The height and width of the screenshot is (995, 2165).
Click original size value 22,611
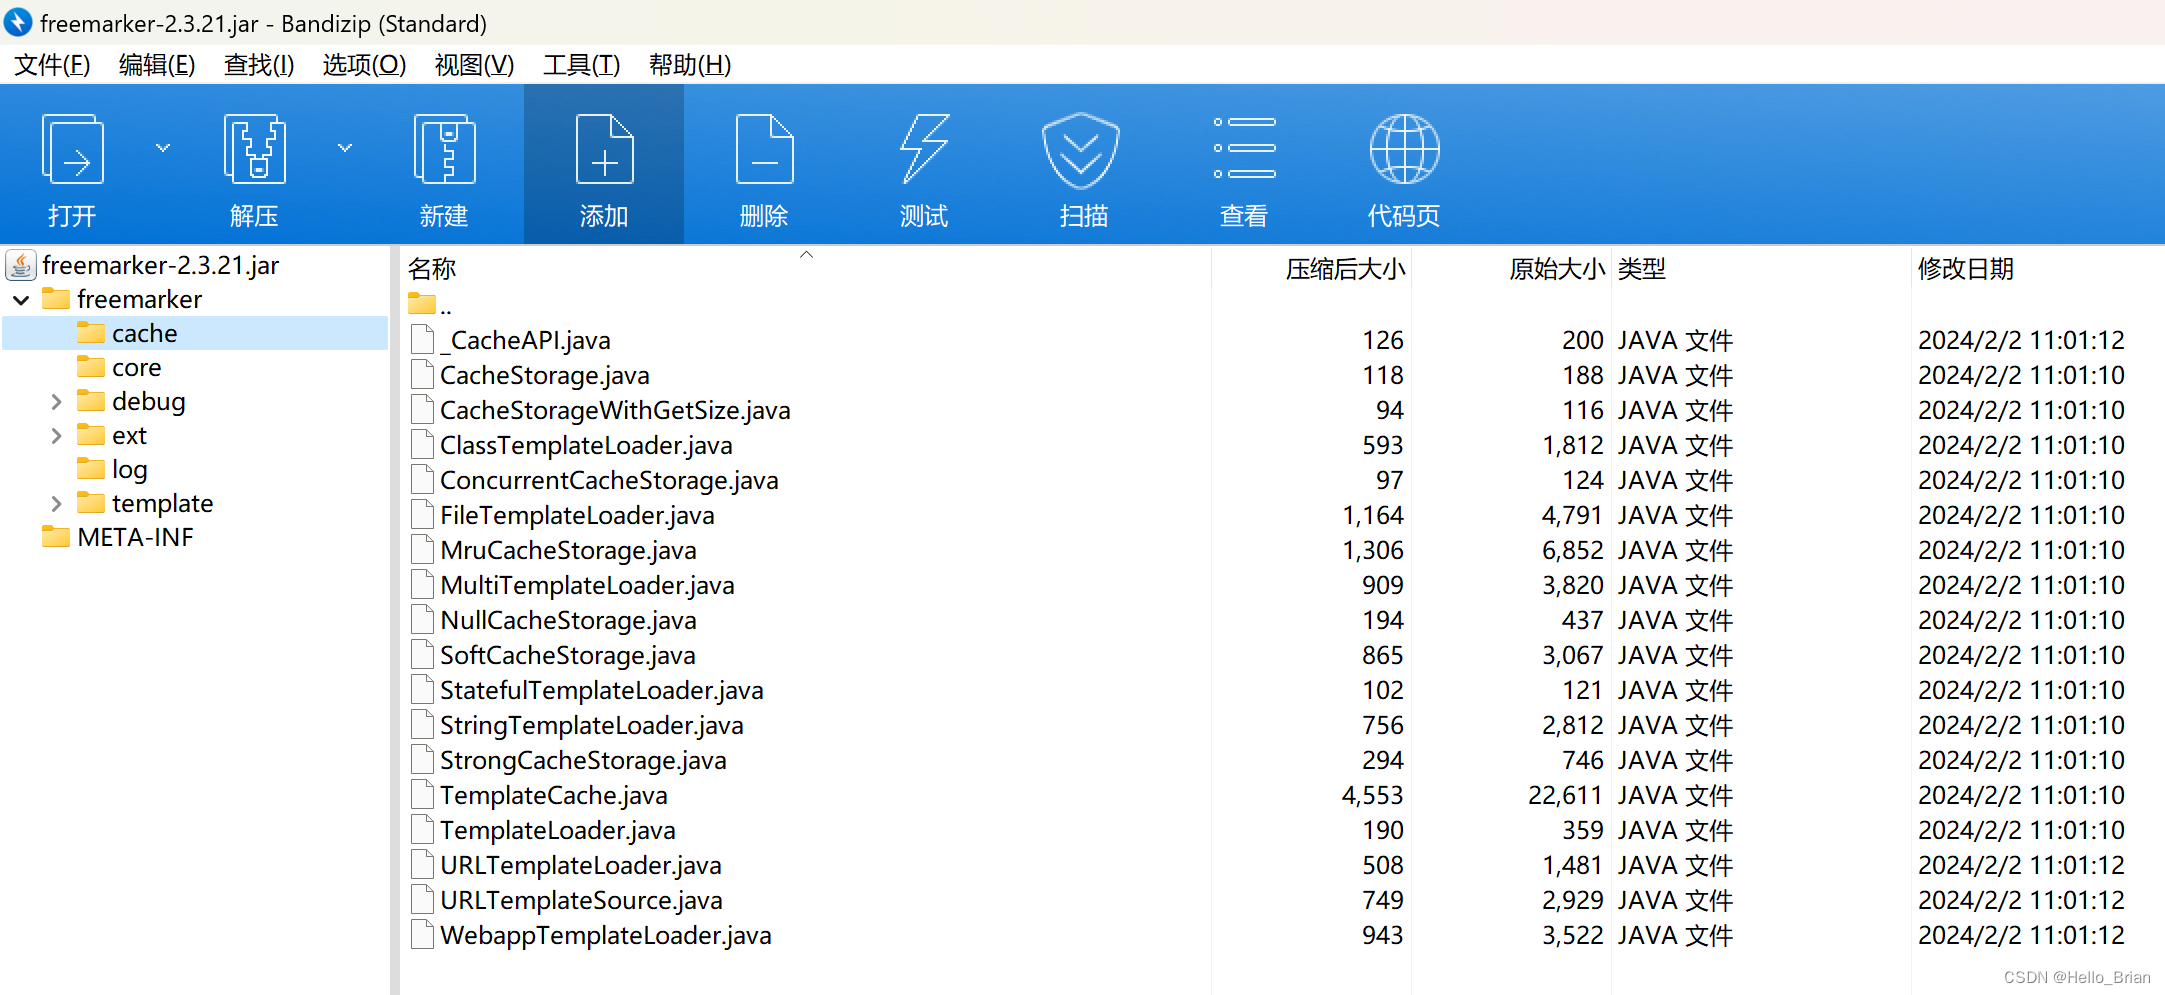(1566, 795)
